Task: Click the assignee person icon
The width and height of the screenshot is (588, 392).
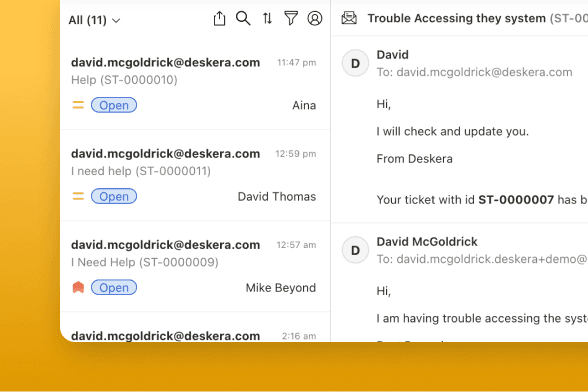Action: tap(315, 18)
